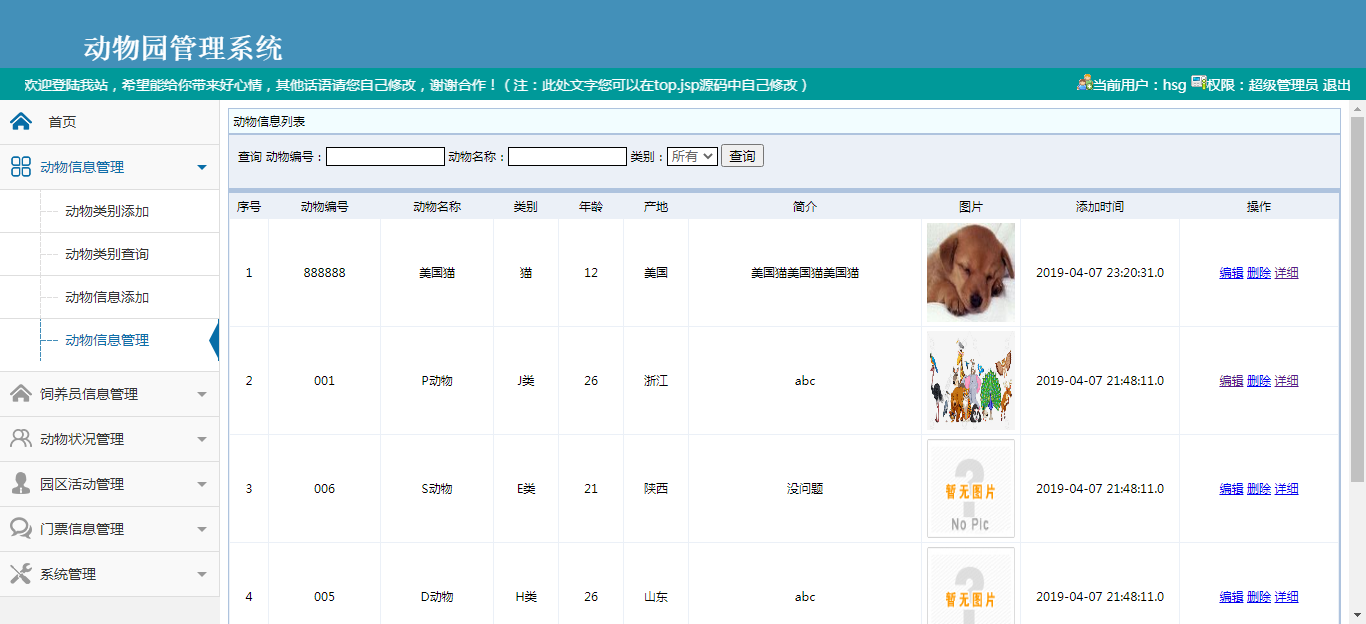Delete the P动物 record via 删除
The image size is (1366, 624).
click(1259, 381)
